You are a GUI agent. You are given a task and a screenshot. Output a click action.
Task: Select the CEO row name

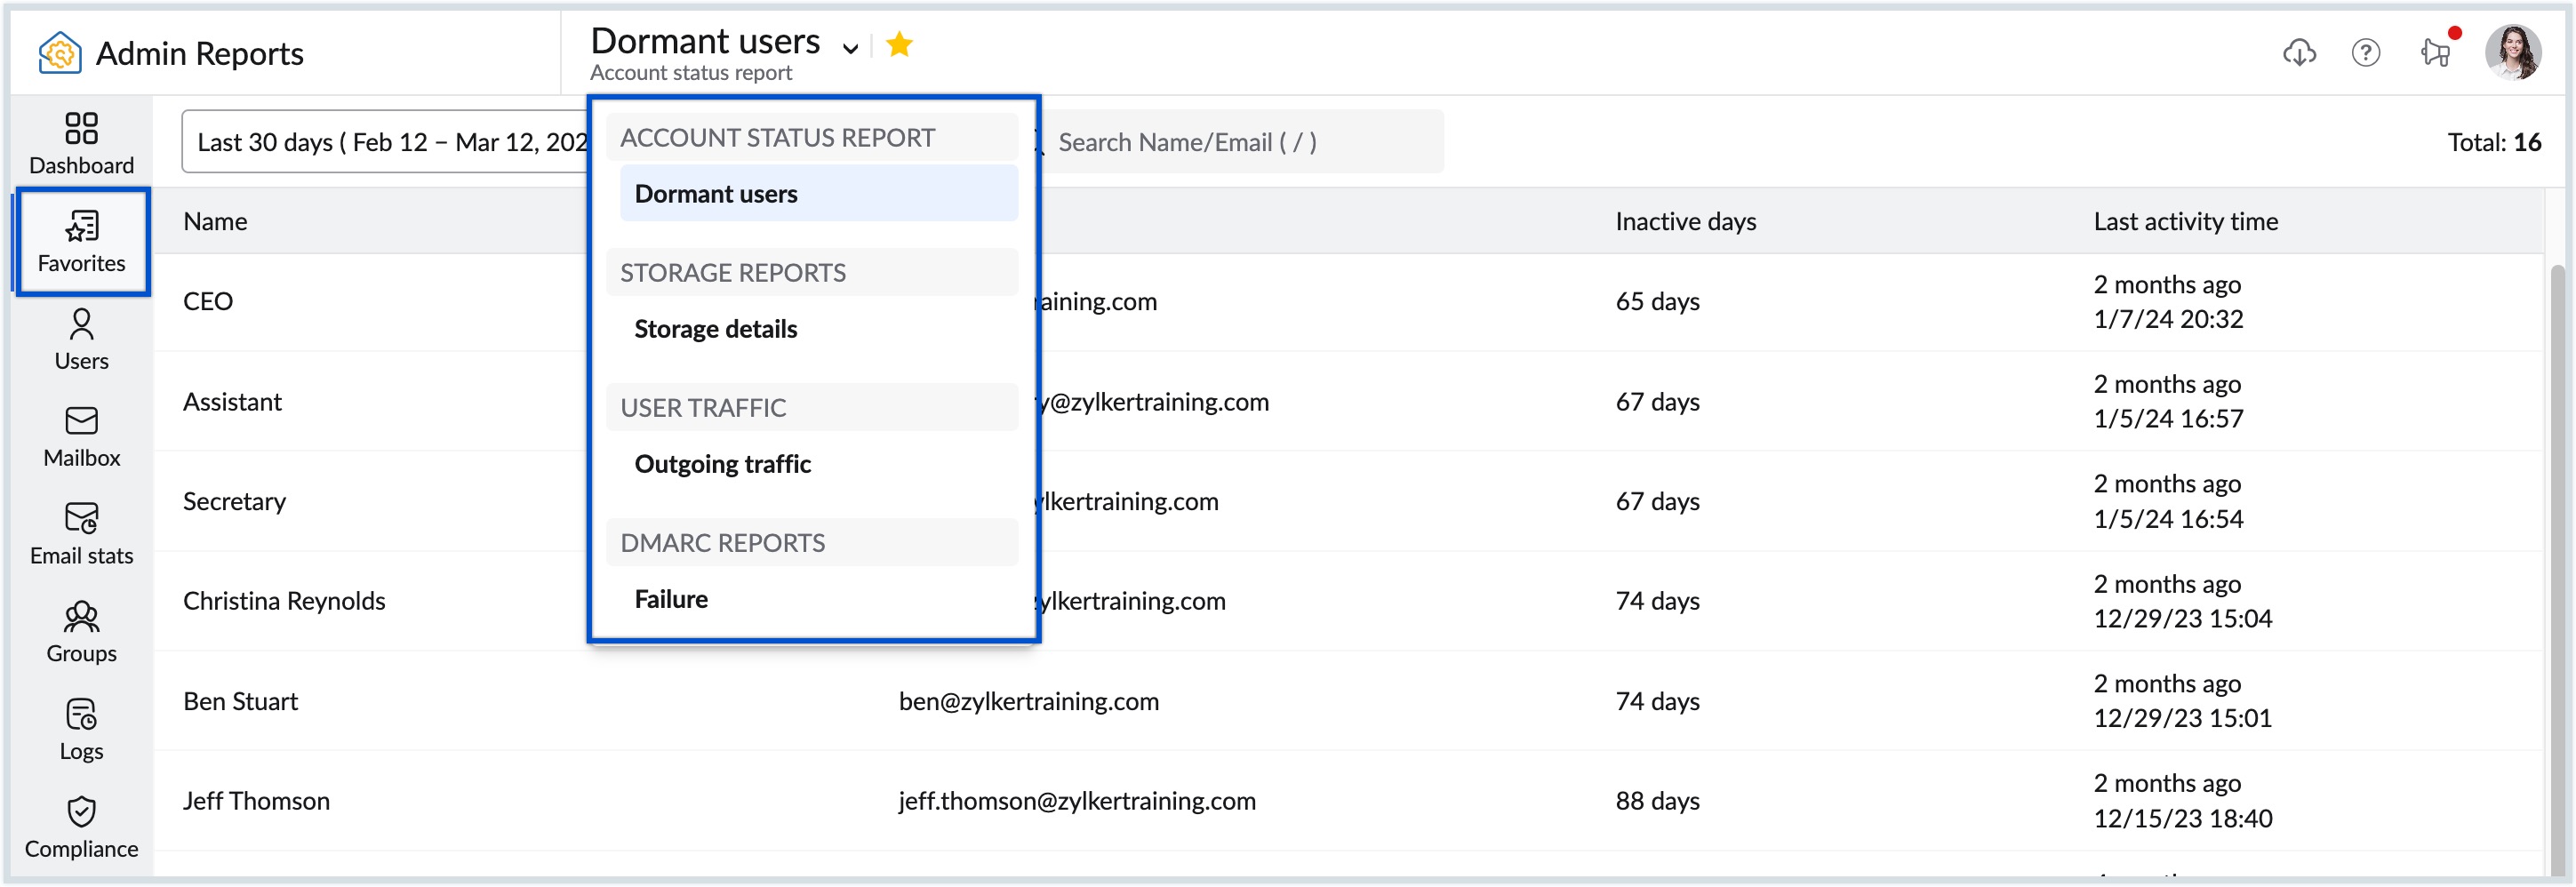(x=208, y=301)
